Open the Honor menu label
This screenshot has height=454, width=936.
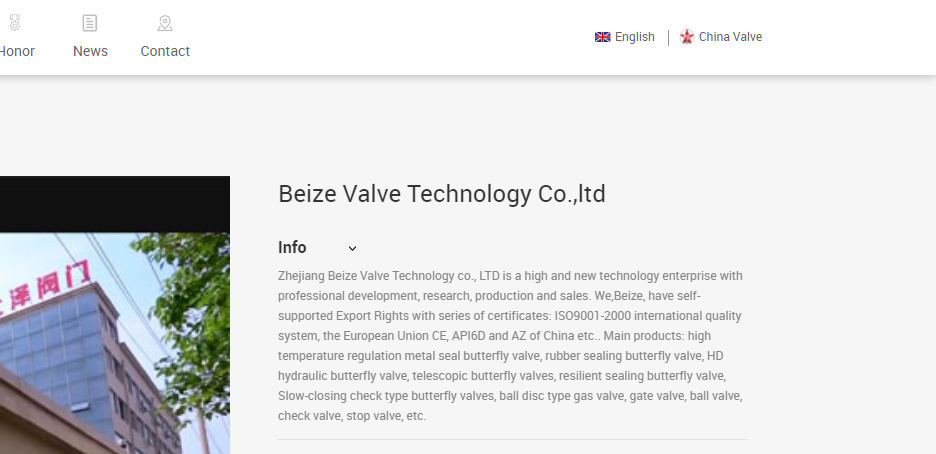(x=17, y=51)
